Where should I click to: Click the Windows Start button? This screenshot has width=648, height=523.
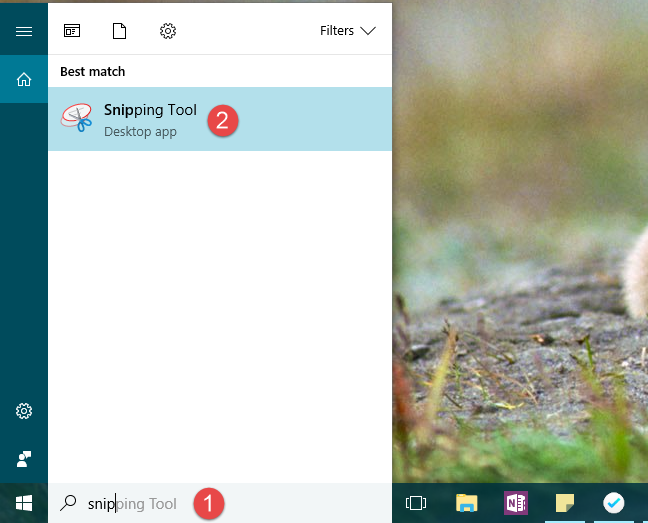point(24,503)
